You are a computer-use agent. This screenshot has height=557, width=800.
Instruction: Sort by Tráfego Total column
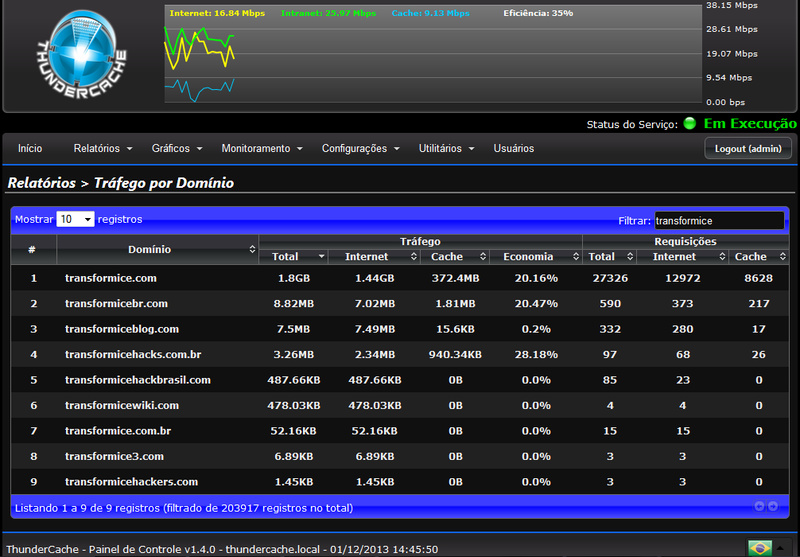coord(293,257)
